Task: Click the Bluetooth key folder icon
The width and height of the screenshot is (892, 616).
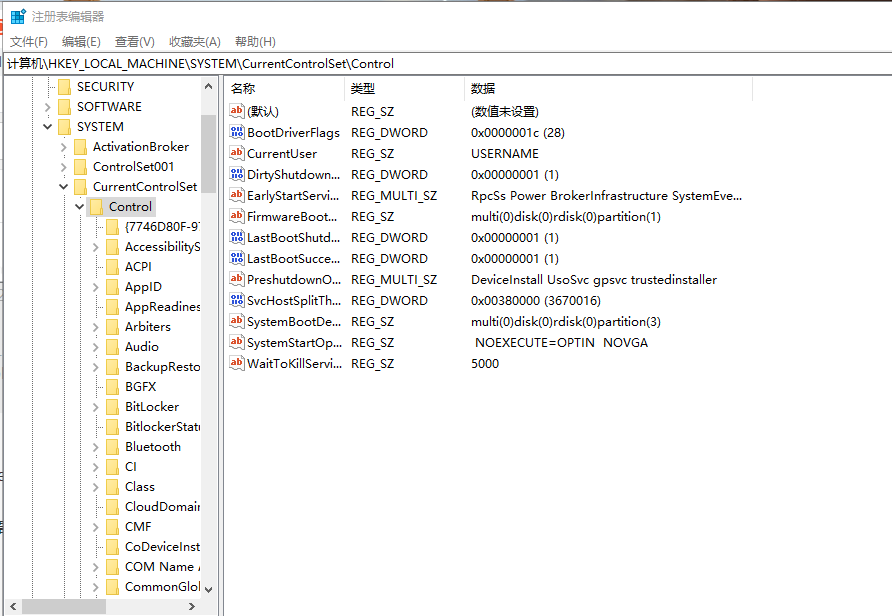Action: (x=112, y=447)
